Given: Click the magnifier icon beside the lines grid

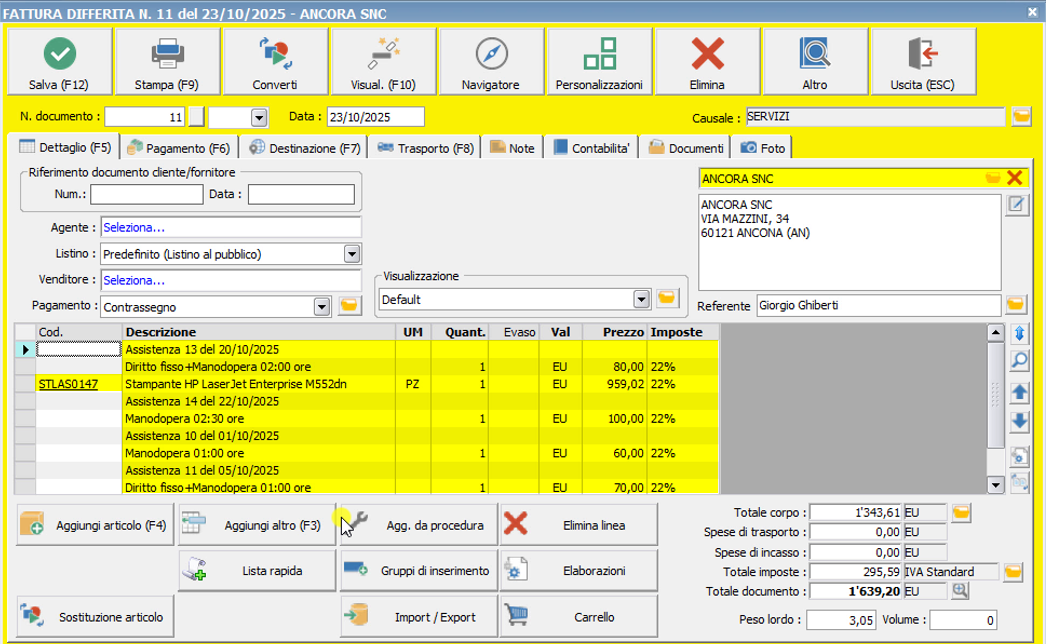Looking at the screenshot, I should point(1020,360).
